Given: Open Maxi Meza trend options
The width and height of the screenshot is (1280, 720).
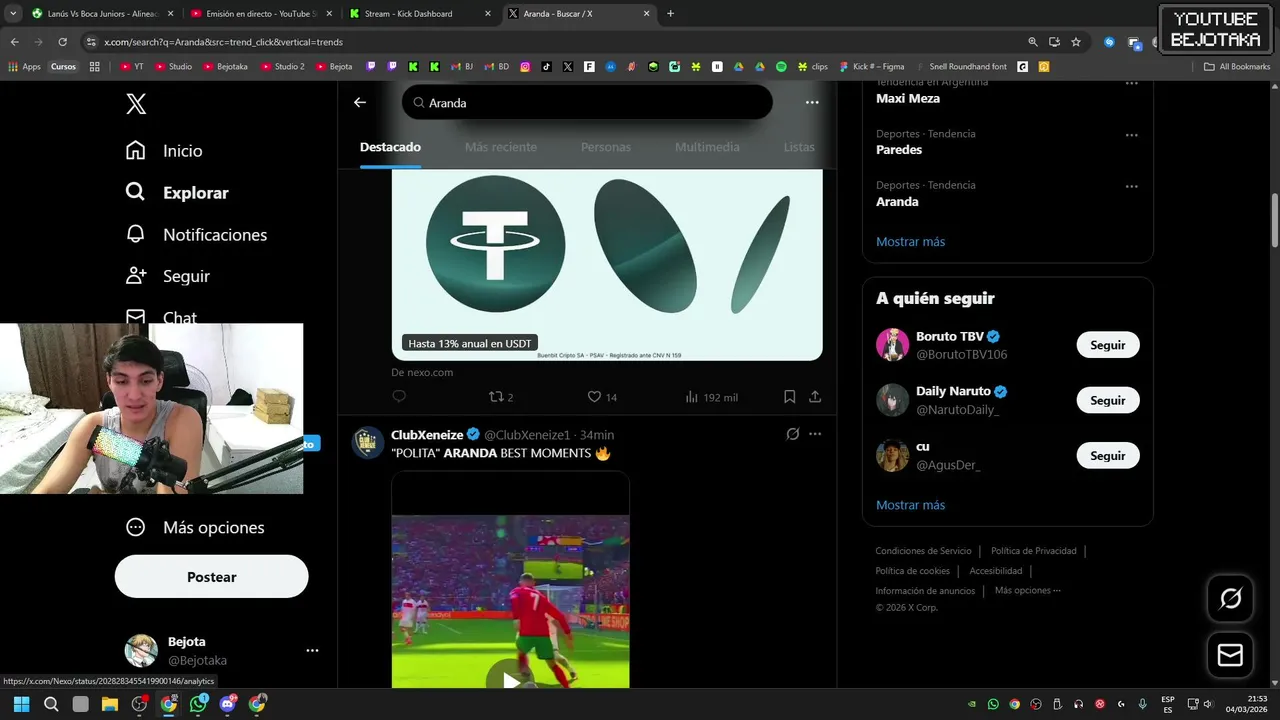Looking at the screenshot, I should [x=1131, y=84].
